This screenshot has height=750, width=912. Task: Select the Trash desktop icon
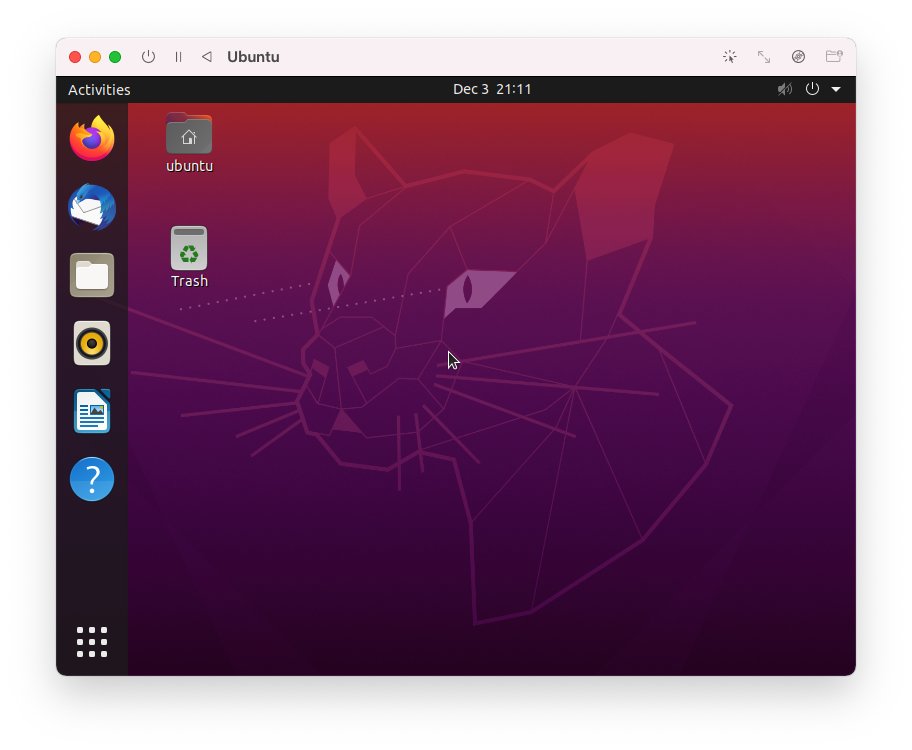[x=189, y=248]
